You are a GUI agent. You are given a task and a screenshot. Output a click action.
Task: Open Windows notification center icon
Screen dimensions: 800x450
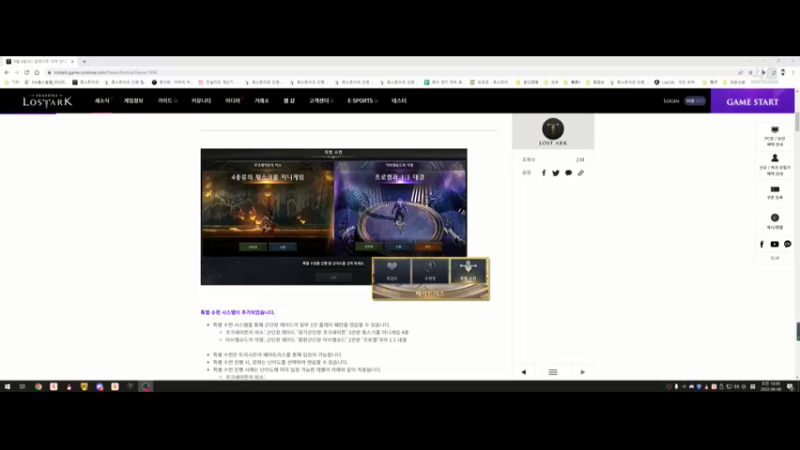[790, 387]
